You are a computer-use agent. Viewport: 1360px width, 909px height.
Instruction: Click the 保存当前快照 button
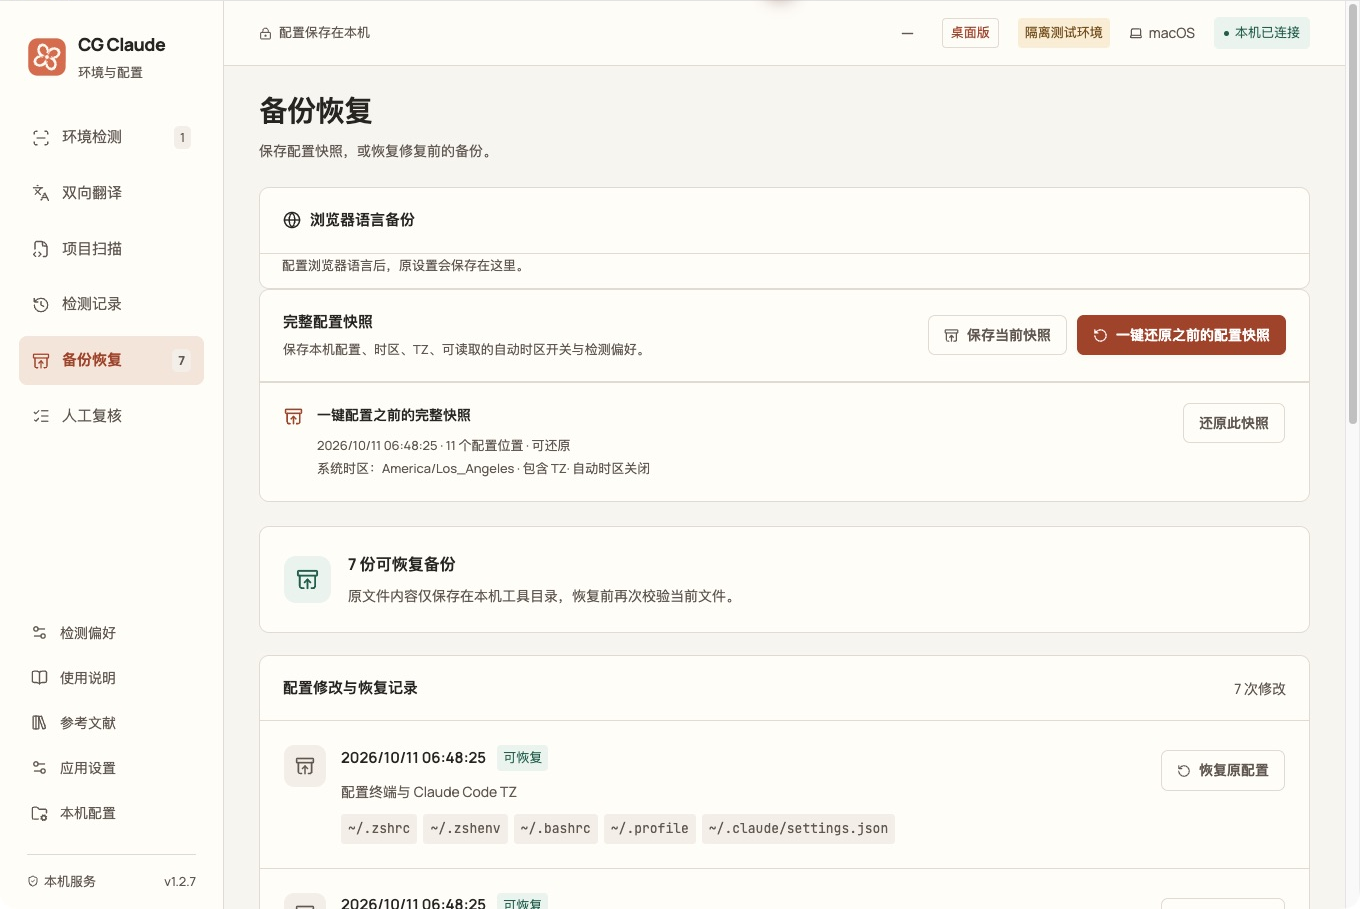click(x=997, y=335)
